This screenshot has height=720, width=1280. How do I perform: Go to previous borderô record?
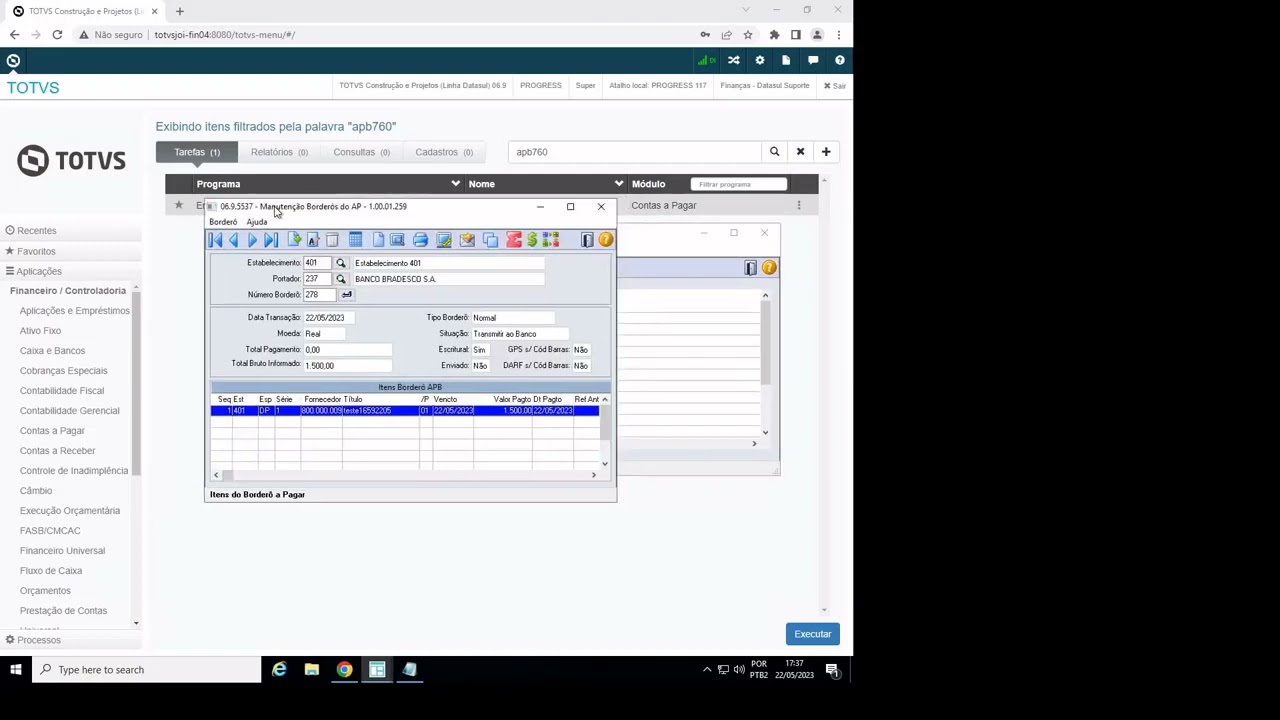(234, 240)
